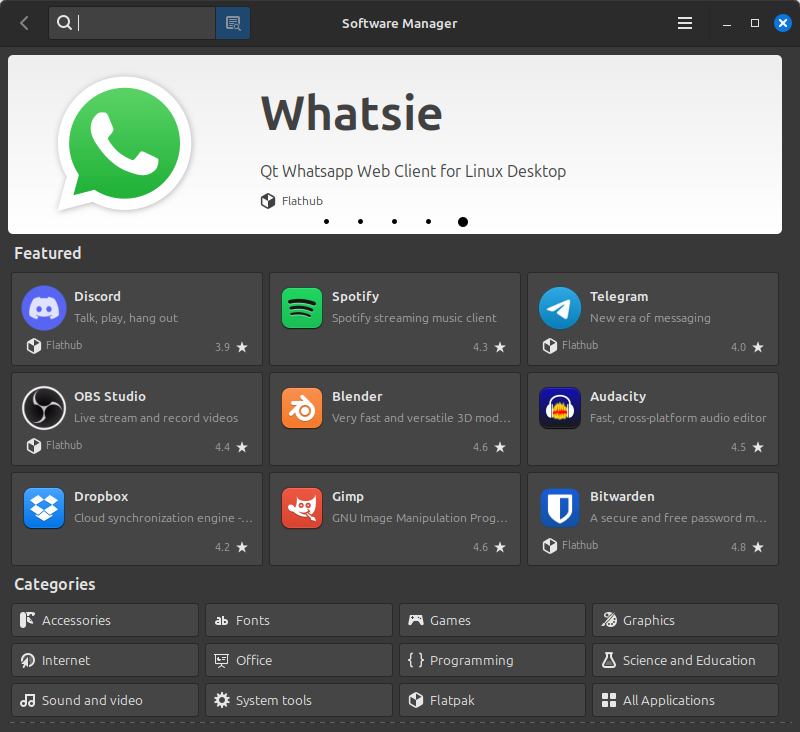Open the Spotify app icon
This screenshot has height=732, width=800.
coord(302,308)
